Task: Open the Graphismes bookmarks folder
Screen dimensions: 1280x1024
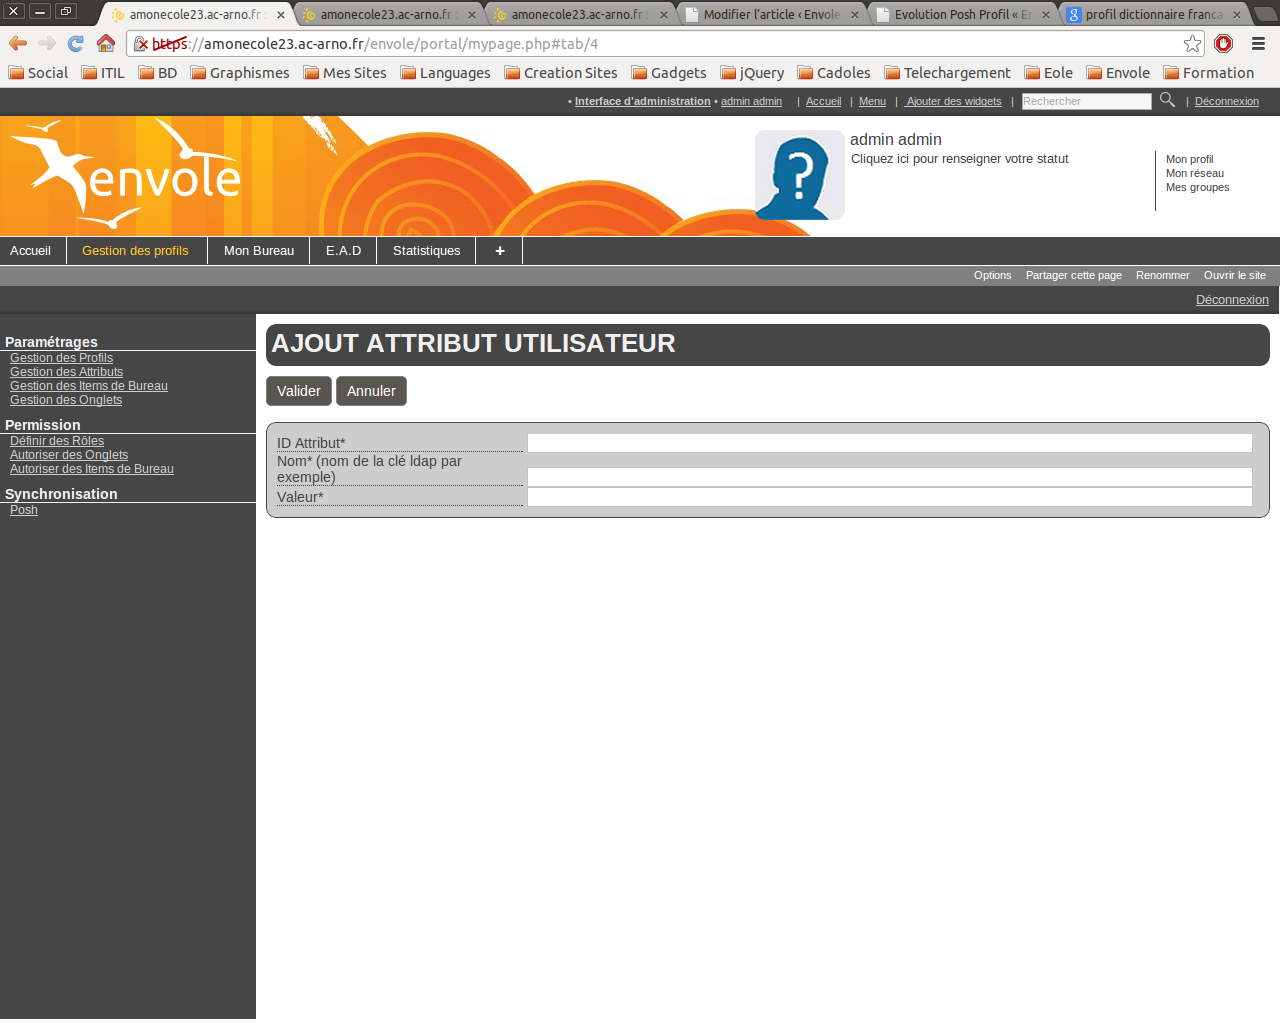Action: click(240, 73)
